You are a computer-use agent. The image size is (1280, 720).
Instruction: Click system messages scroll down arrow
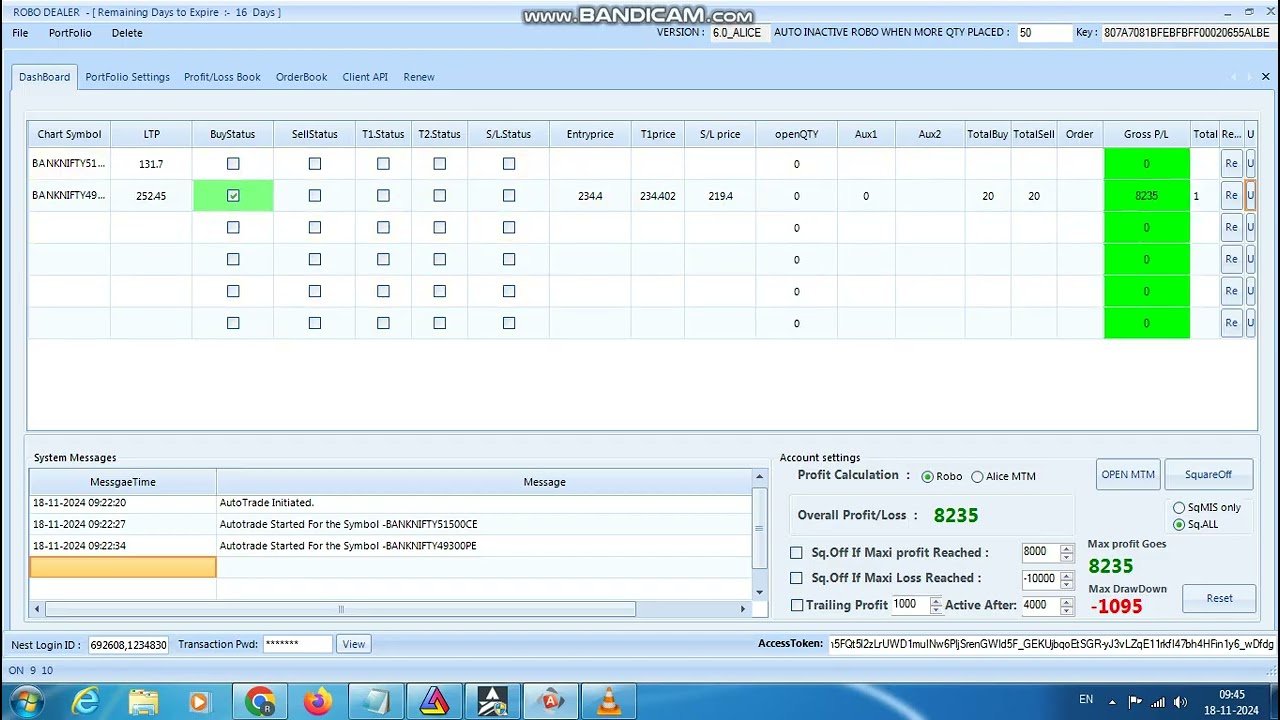(x=760, y=593)
